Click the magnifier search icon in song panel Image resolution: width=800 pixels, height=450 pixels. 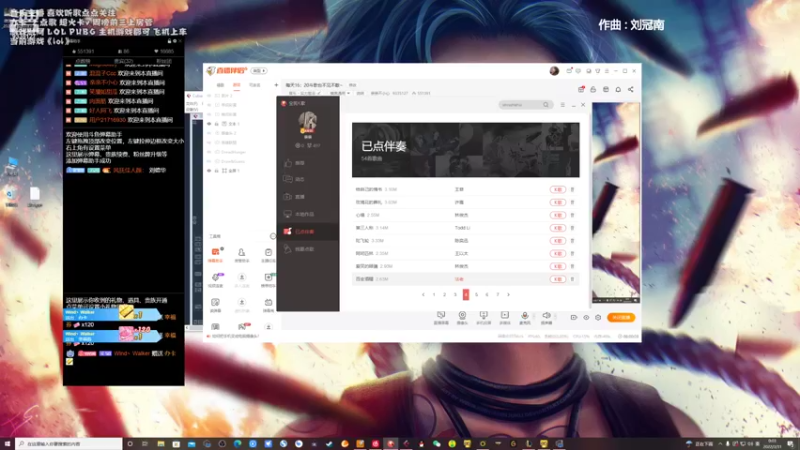click(546, 105)
